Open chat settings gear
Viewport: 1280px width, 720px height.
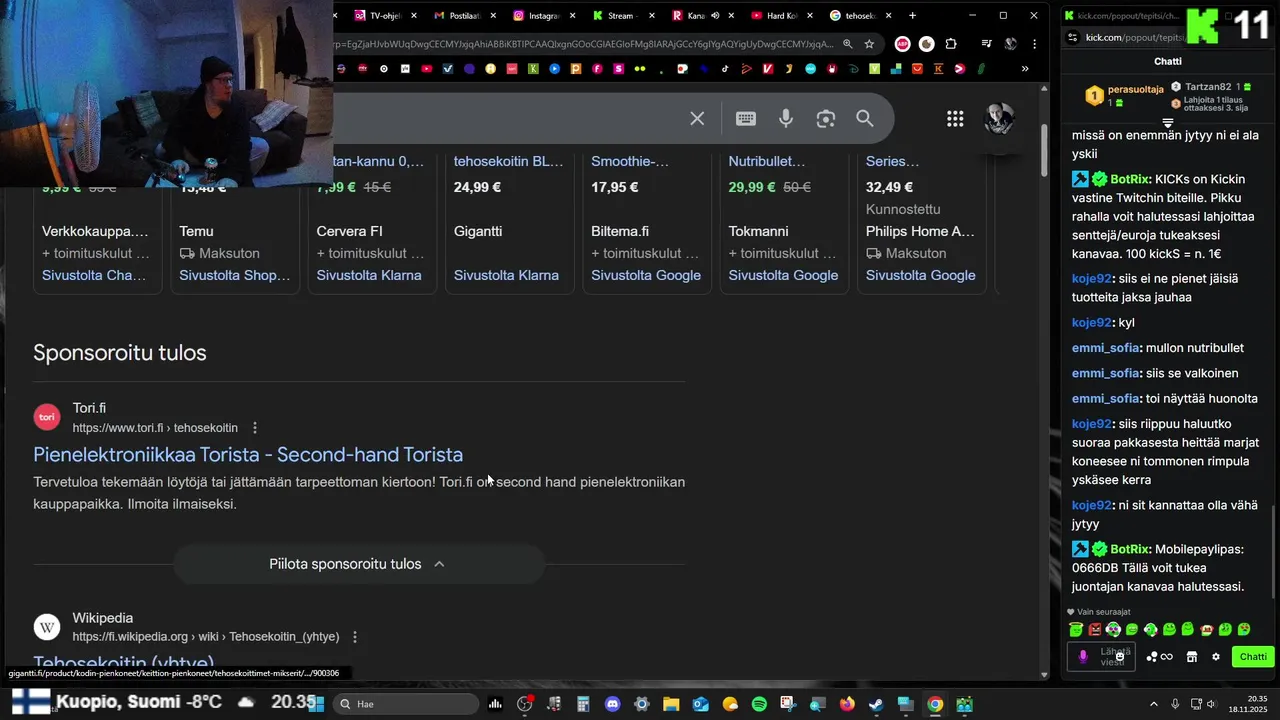pos(1216,657)
